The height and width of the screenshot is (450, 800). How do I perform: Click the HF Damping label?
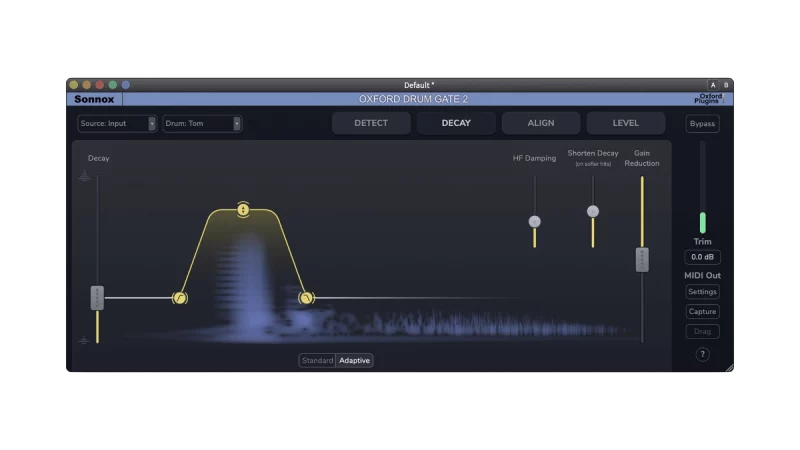coord(534,158)
